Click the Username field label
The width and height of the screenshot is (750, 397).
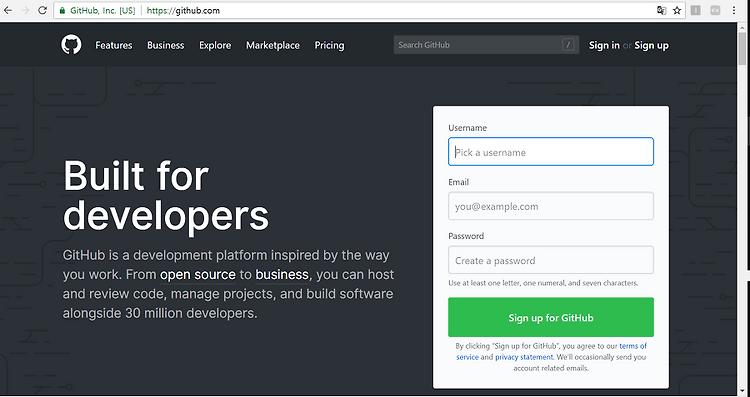point(467,128)
